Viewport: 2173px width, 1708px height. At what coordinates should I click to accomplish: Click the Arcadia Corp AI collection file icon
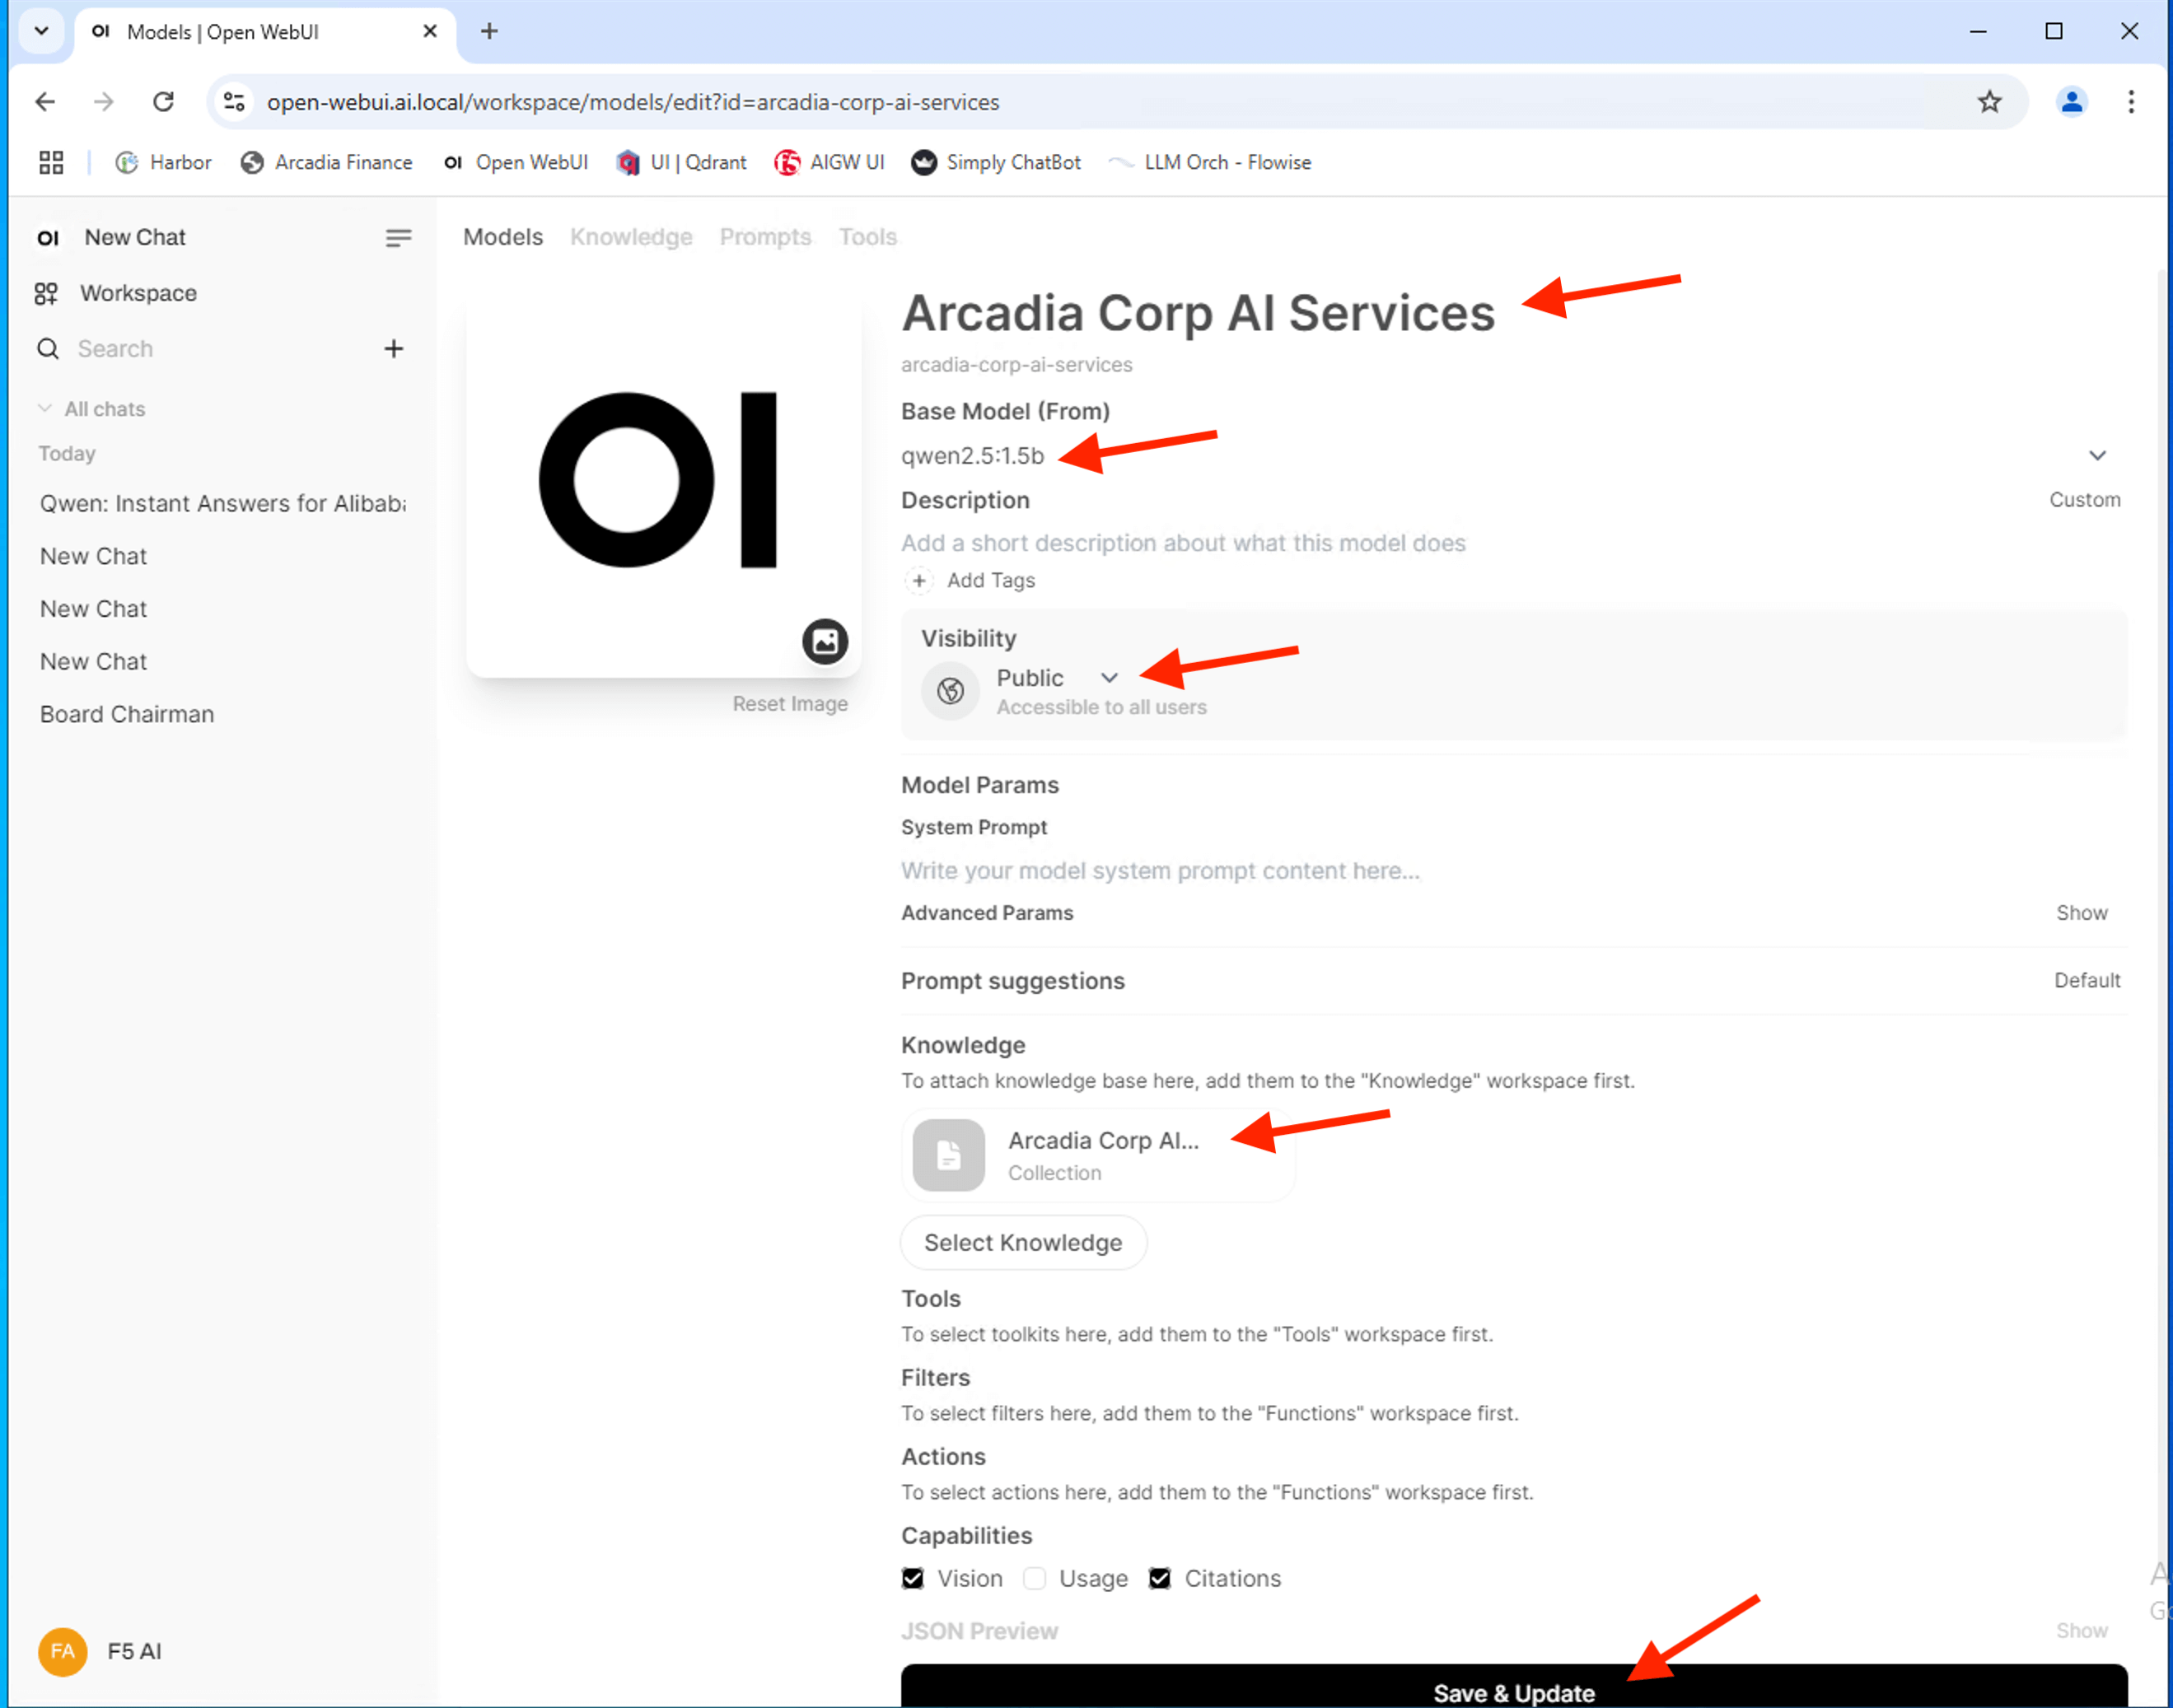(x=948, y=1155)
